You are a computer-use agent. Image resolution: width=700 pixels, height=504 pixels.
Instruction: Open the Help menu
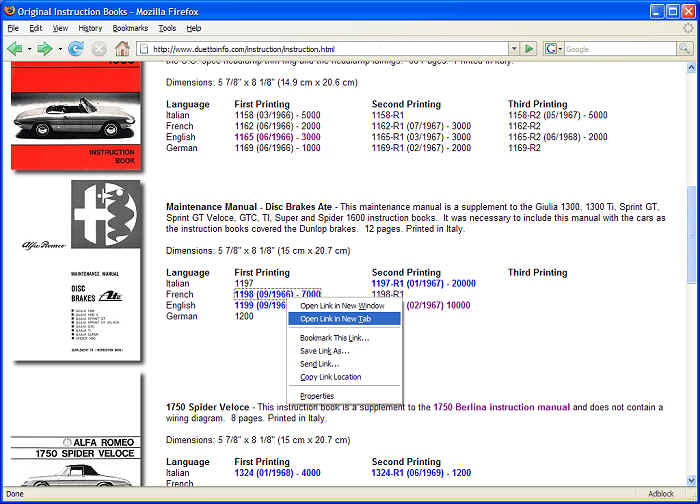194,28
